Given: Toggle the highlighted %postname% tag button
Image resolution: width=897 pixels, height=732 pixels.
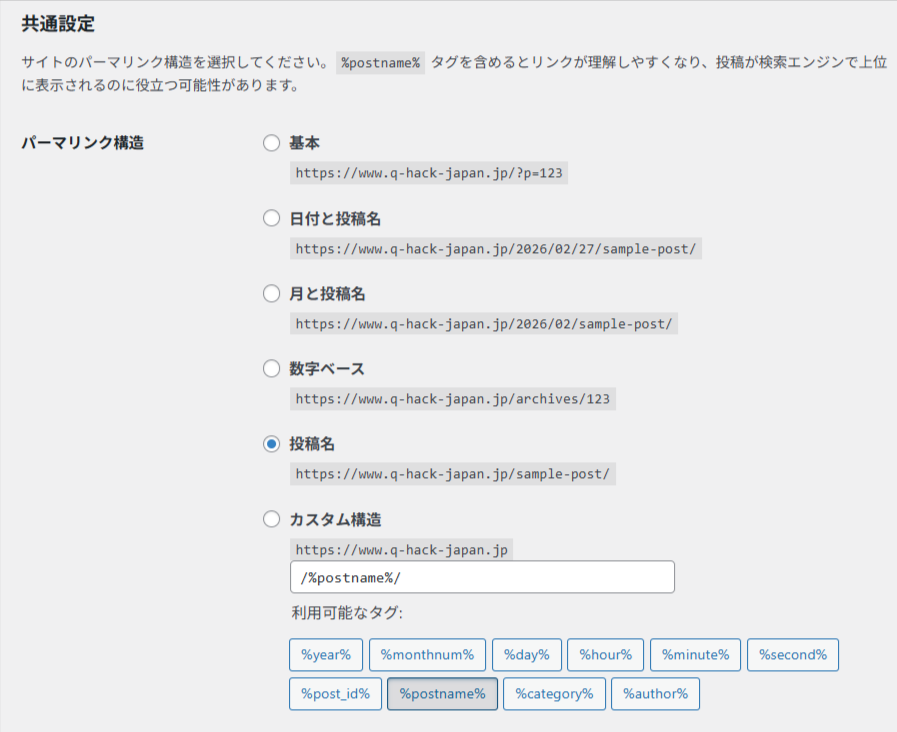Looking at the screenshot, I should [x=442, y=694].
